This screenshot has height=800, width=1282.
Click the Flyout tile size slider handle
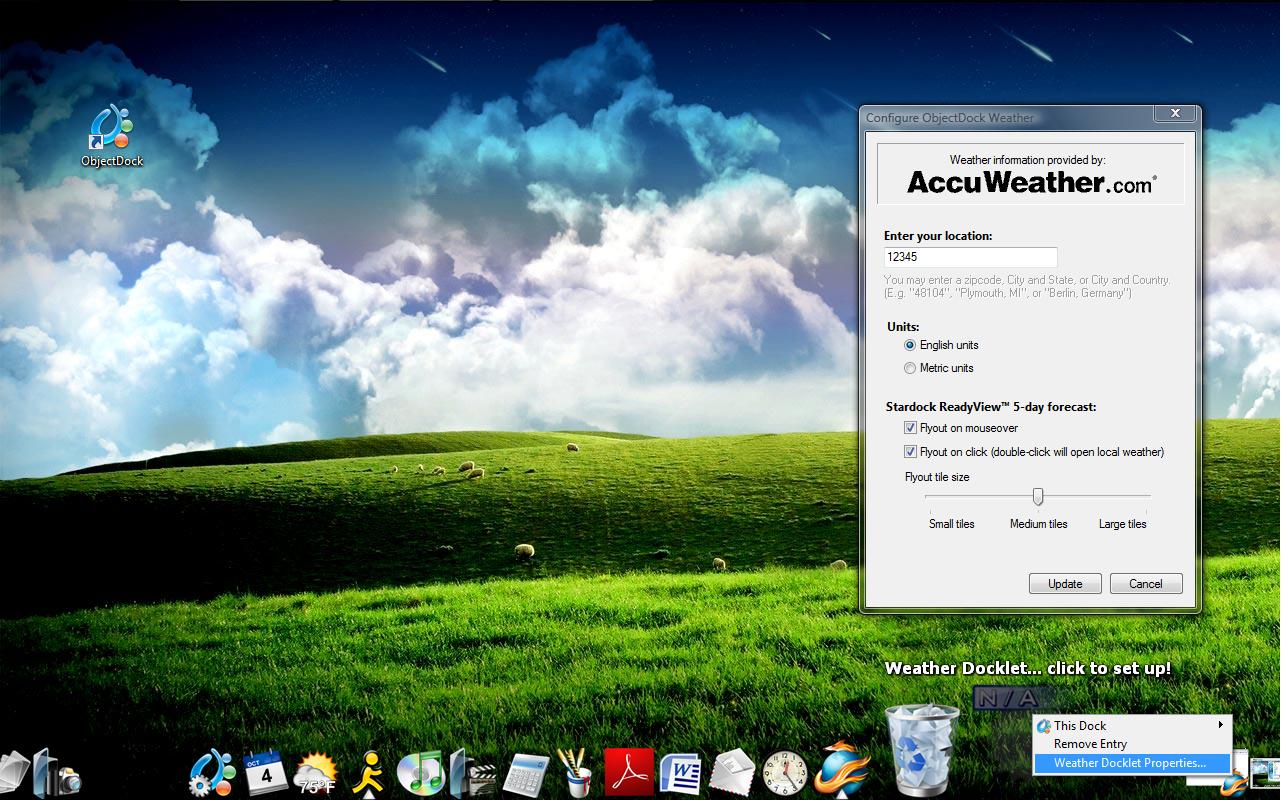pyautogui.click(x=1038, y=496)
